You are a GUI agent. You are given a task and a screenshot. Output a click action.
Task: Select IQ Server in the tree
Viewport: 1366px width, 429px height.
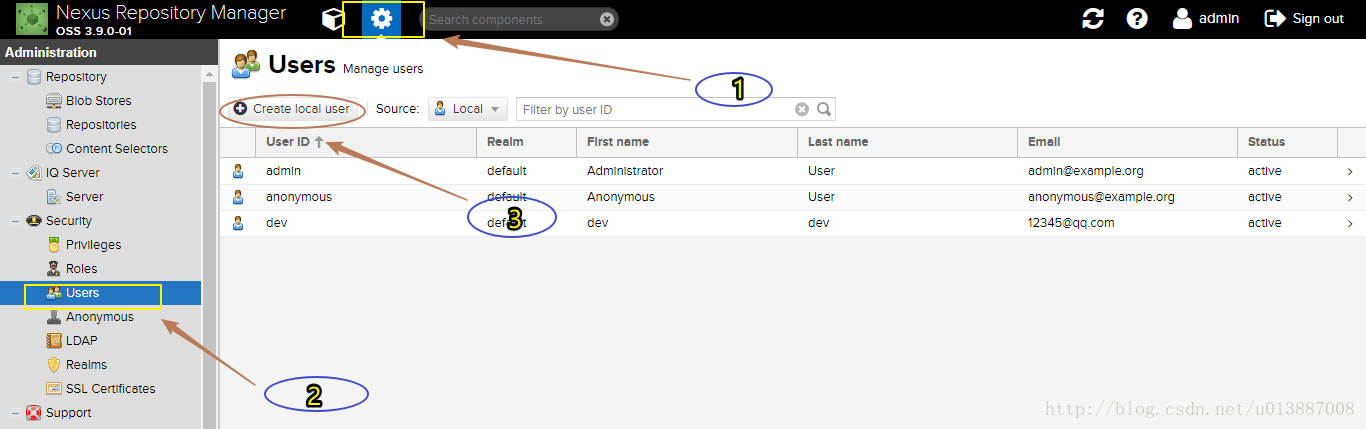click(x=73, y=173)
